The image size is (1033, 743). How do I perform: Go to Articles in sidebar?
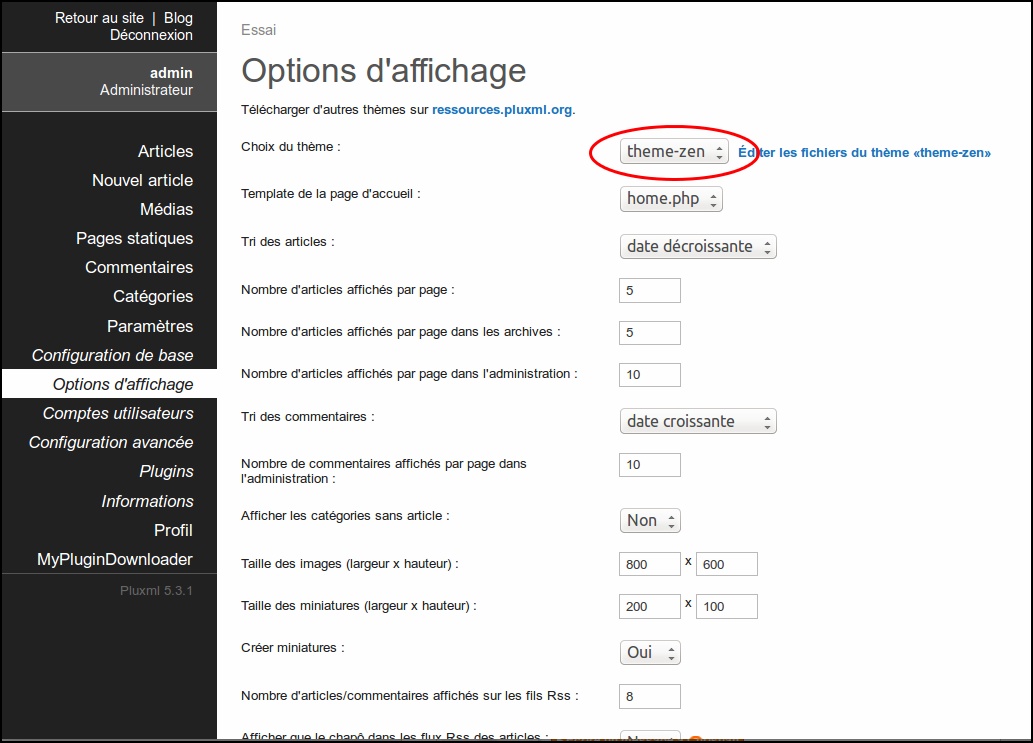(165, 151)
